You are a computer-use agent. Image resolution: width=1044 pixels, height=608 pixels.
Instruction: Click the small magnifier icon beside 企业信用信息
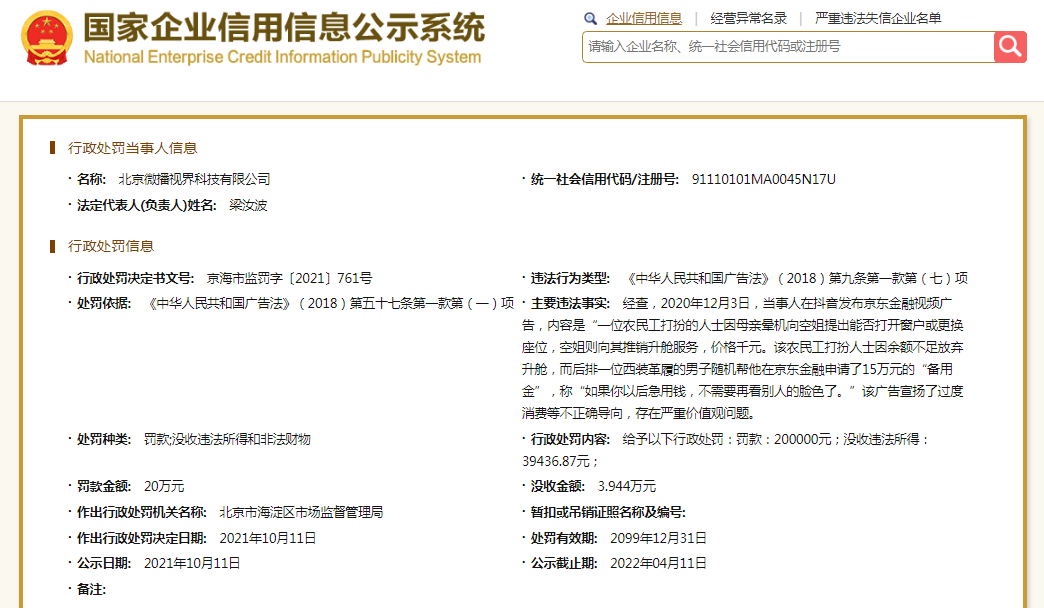[x=590, y=19]
